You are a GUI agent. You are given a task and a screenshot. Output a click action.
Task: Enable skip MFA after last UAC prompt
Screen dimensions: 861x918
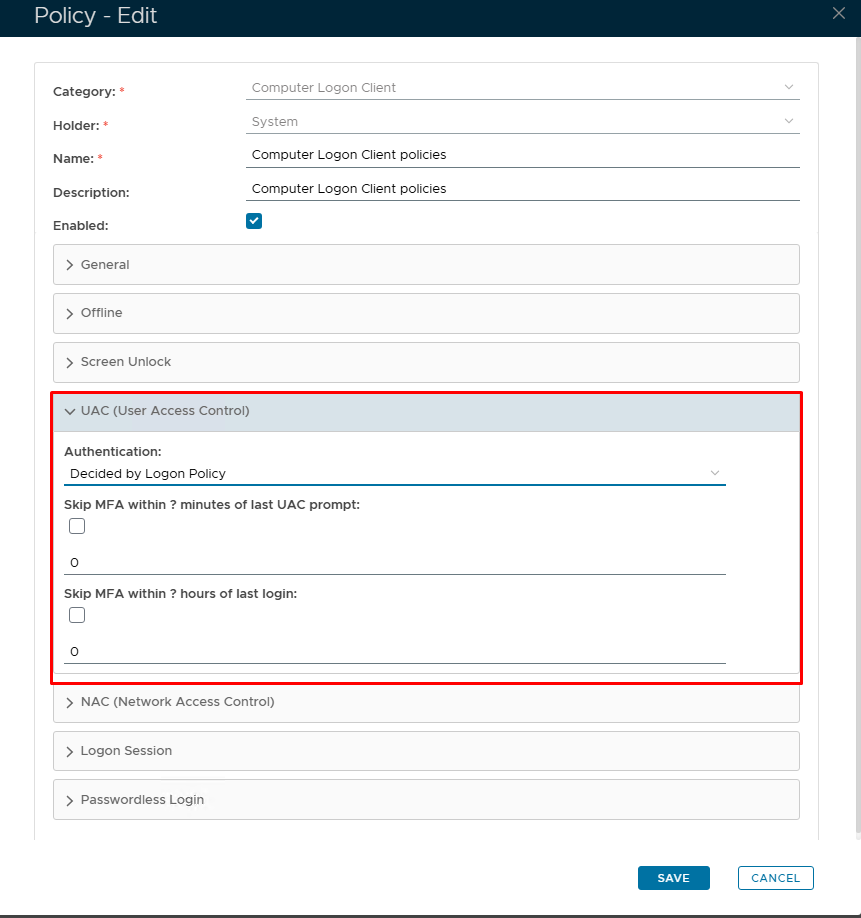[77, 526]
